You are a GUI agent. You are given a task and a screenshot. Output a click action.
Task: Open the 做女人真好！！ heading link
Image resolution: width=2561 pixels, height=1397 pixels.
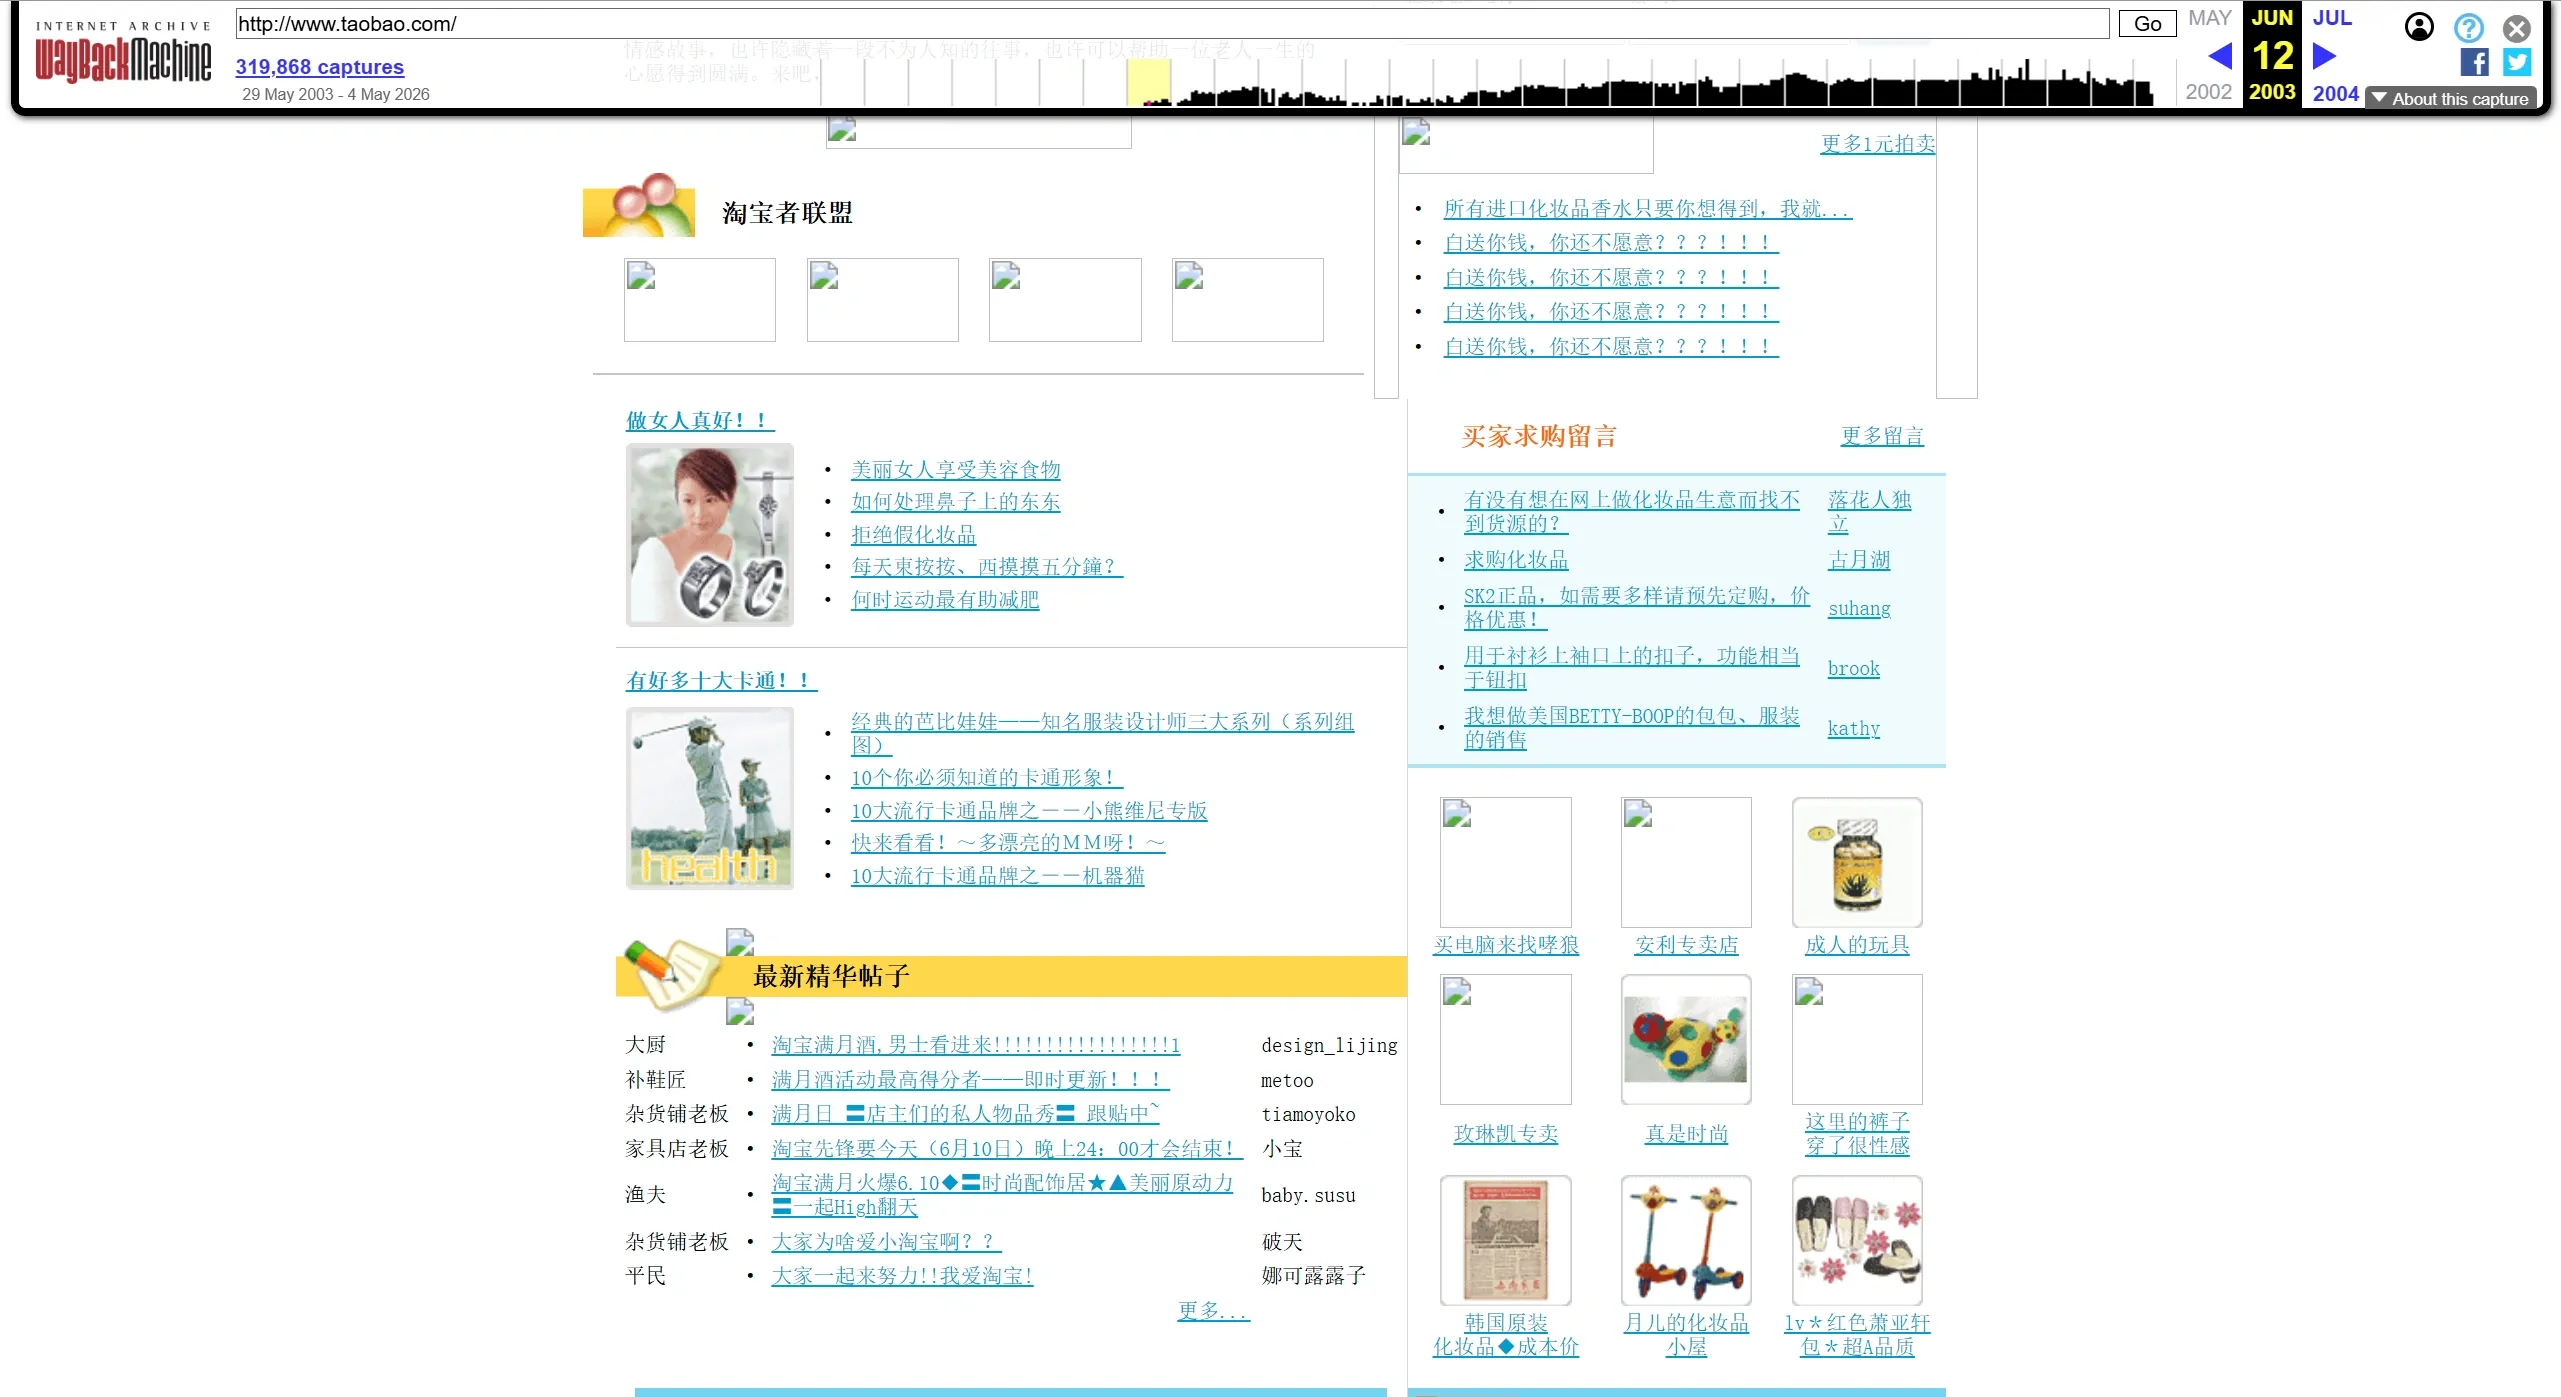point(699,421)
